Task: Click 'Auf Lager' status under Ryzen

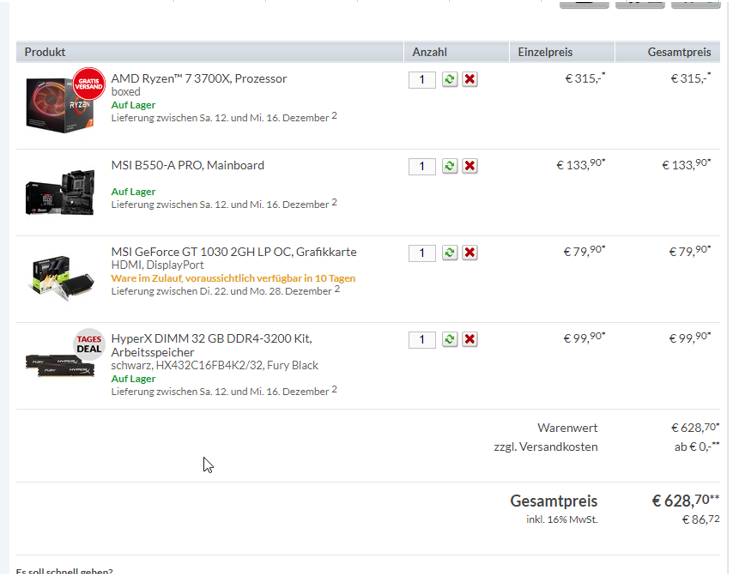Action: [x=133, y=105]
